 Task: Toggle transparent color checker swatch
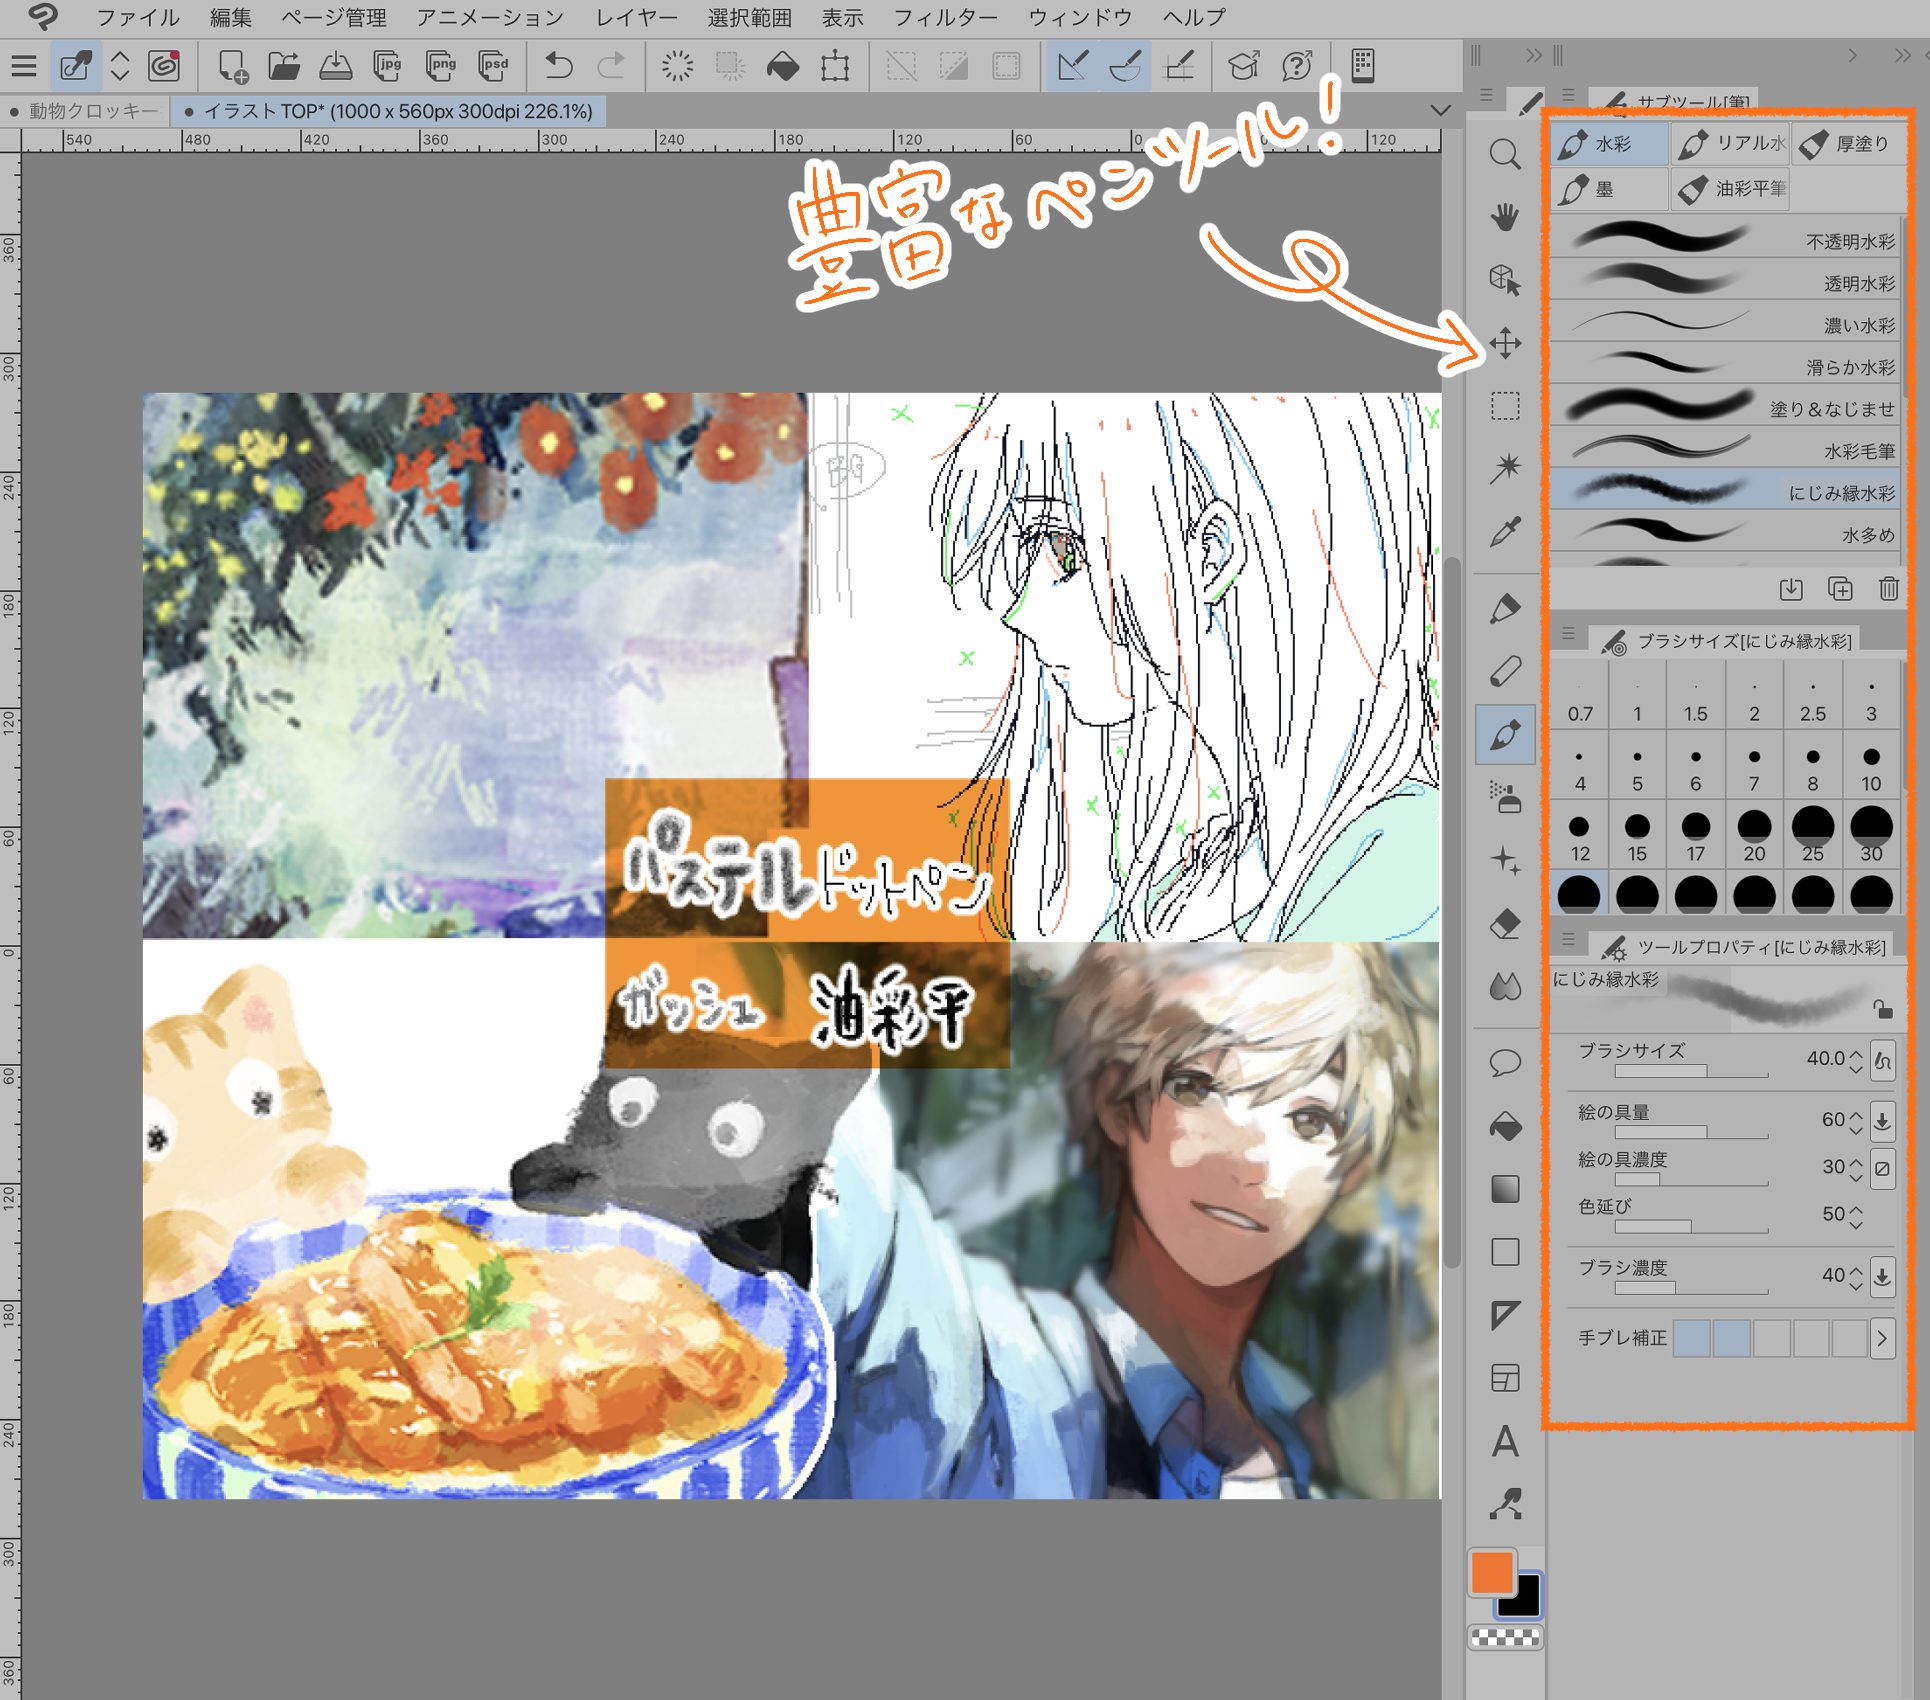tap(1504, 1637)
